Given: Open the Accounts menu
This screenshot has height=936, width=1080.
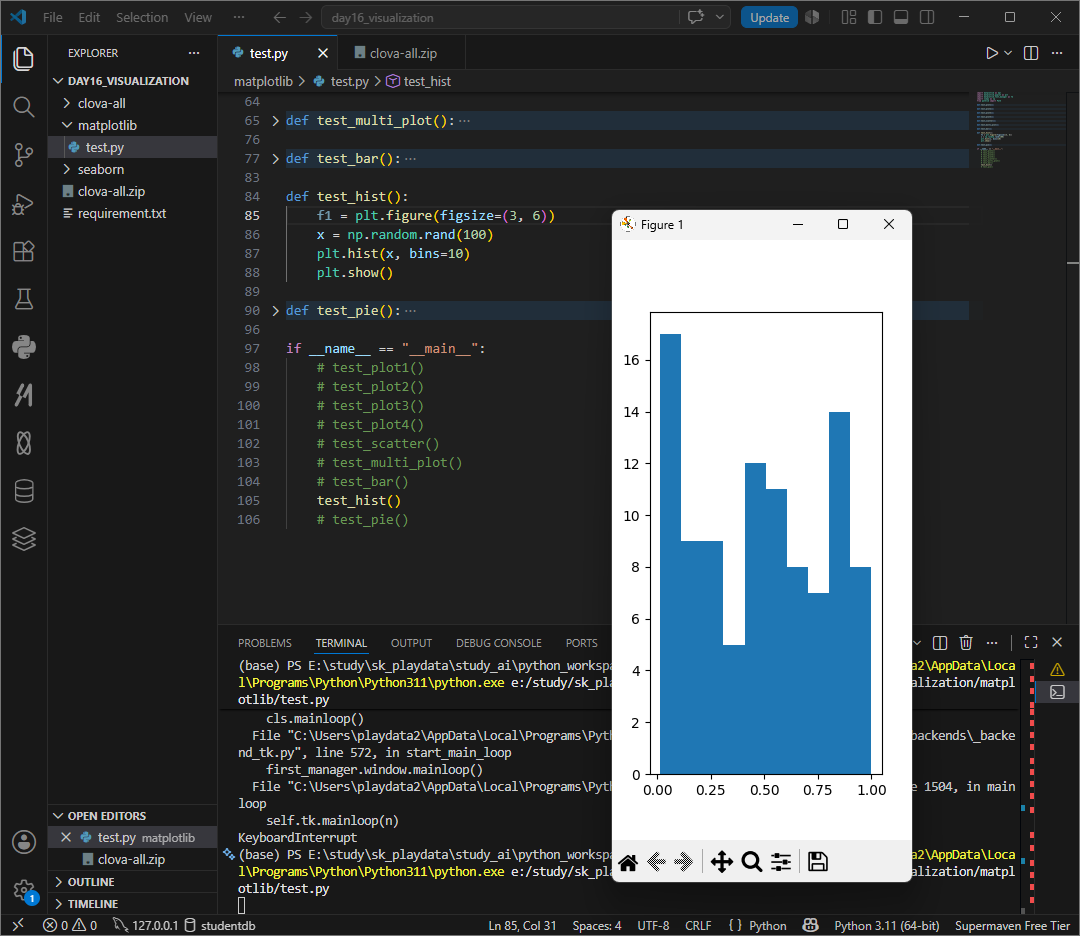Looking at the screenshot, I should pyautogui.click(x=23, y=842).
